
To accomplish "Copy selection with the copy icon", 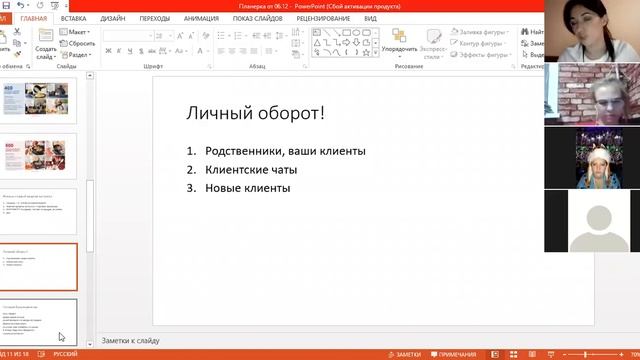I will pos(17,43).
